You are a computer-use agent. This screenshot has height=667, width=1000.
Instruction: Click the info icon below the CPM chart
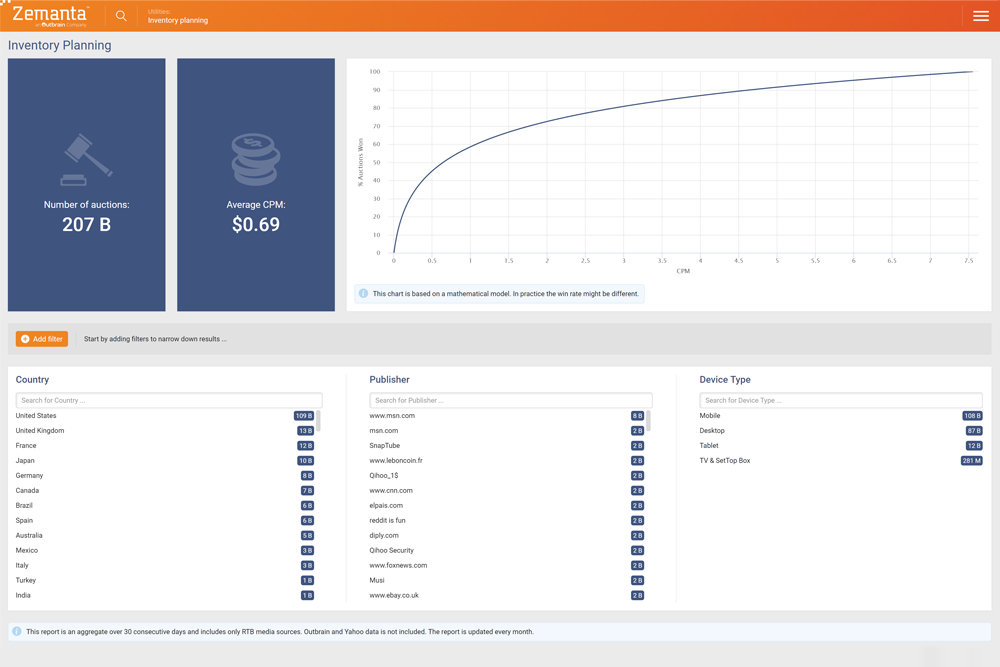[362, 293]
